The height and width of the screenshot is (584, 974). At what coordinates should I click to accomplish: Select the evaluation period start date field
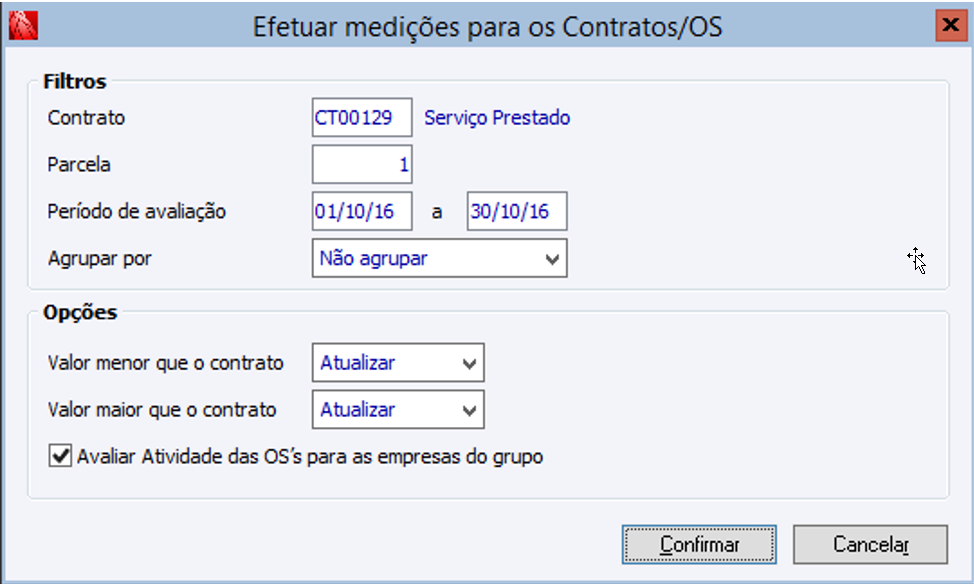tap(361, 212)
